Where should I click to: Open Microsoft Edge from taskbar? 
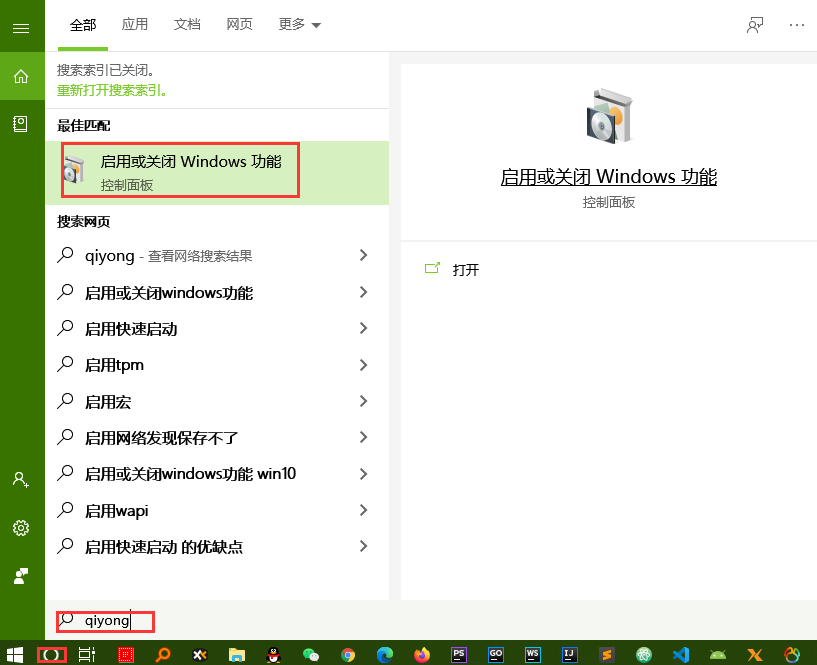coord(384,655)
